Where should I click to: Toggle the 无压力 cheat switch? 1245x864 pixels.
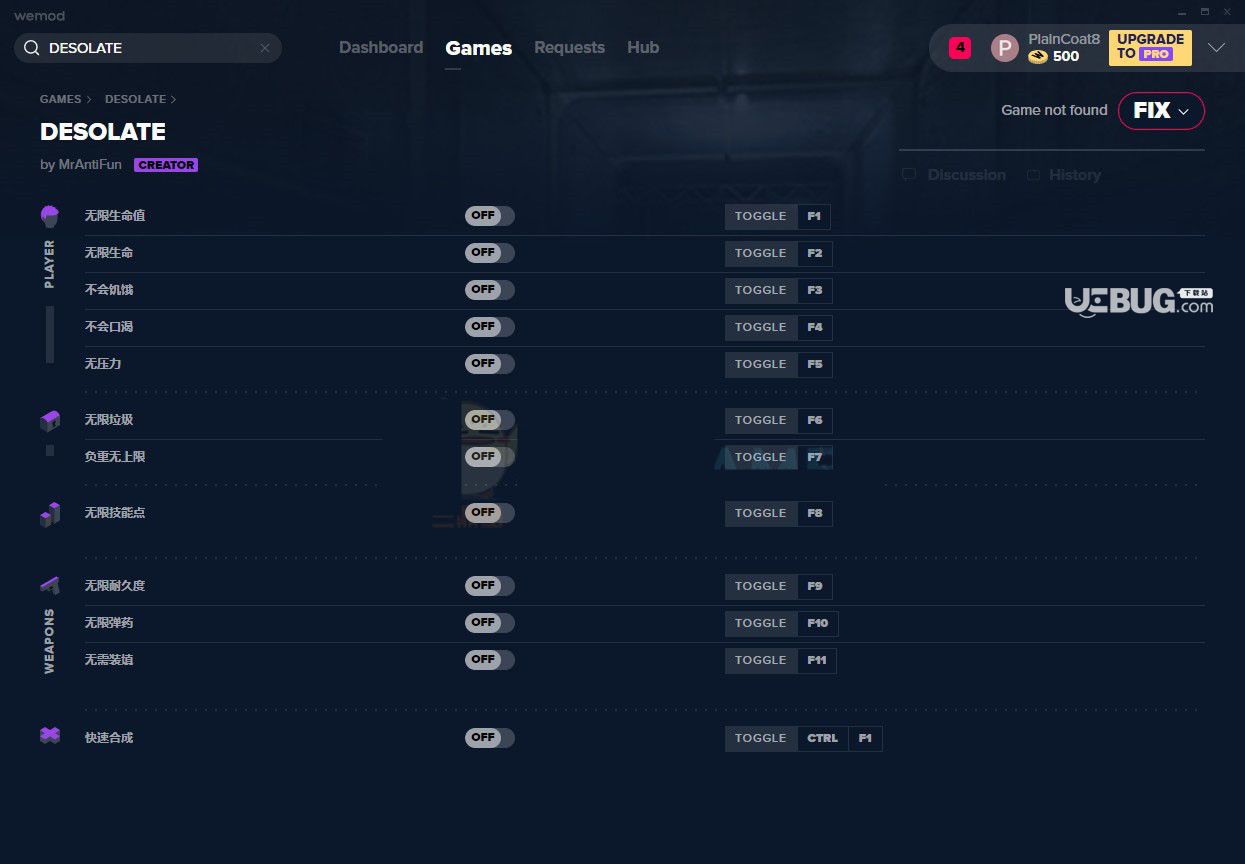coord(490,364)
